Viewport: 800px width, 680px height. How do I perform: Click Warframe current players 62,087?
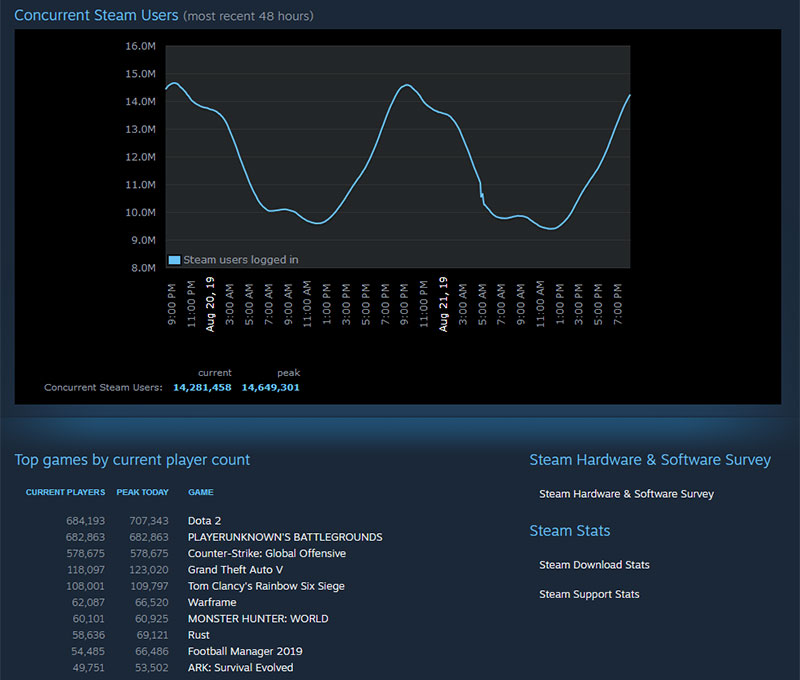point(88,602)
